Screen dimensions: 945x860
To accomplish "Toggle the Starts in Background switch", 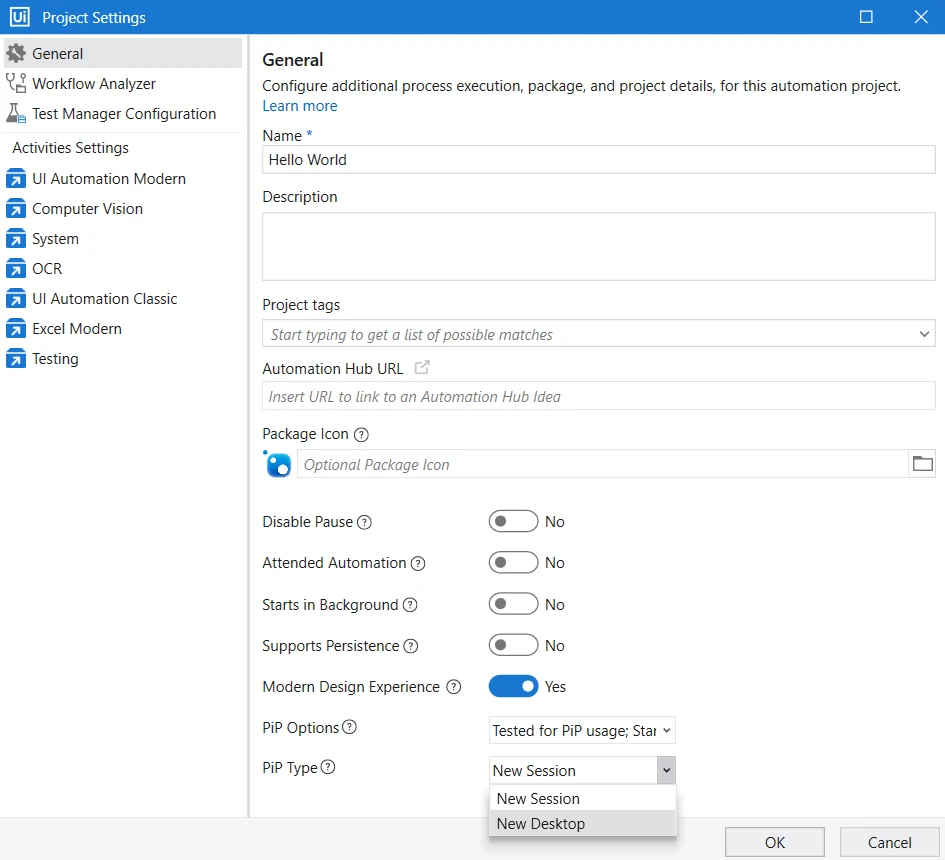I will [x=513, y=604].
